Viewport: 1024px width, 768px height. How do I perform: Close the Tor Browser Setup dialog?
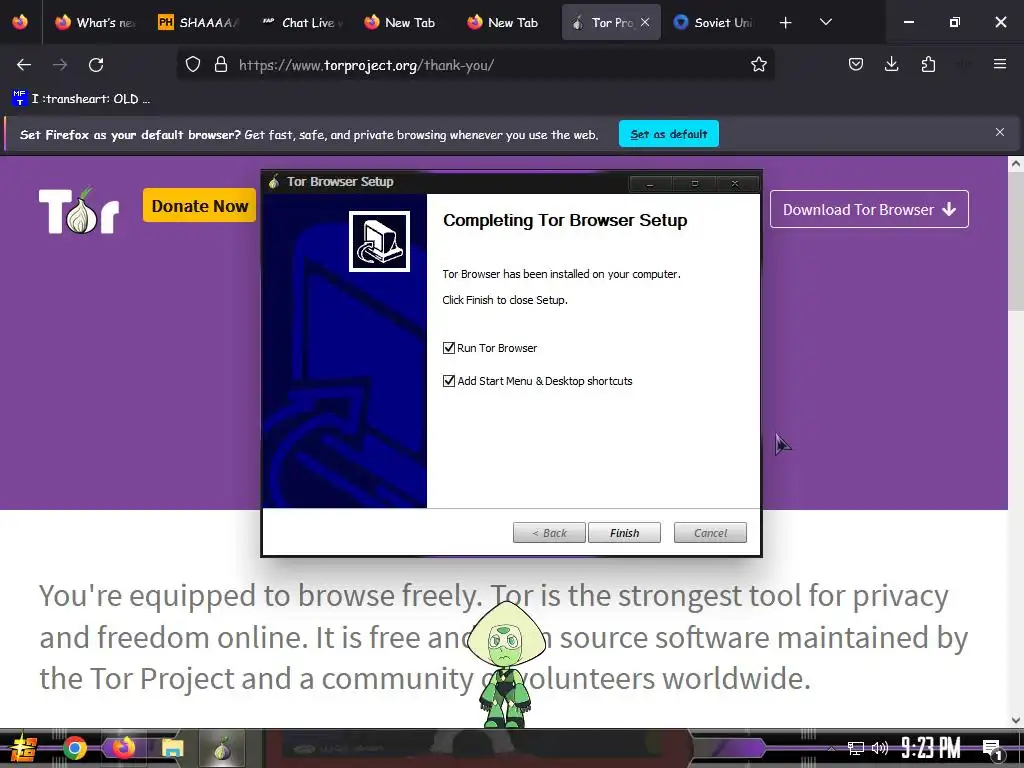(735, 184)
